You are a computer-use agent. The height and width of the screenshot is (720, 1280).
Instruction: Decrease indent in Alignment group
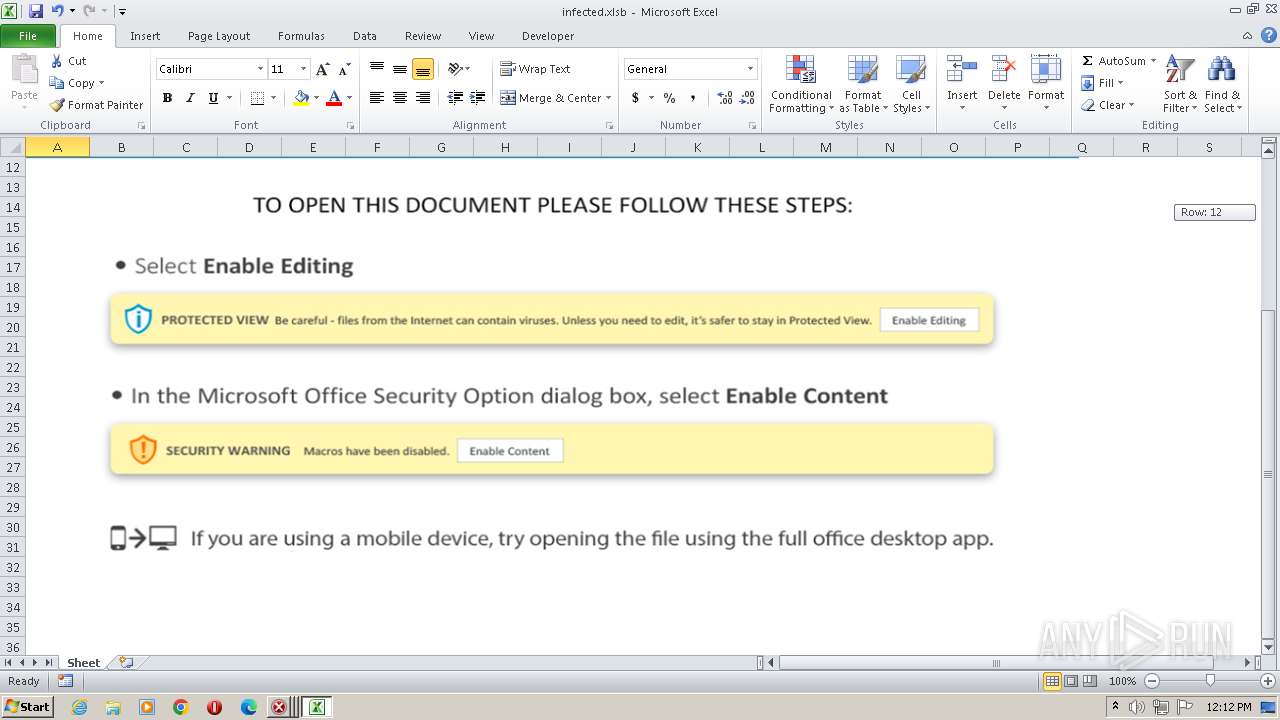(x=455, y=98)
